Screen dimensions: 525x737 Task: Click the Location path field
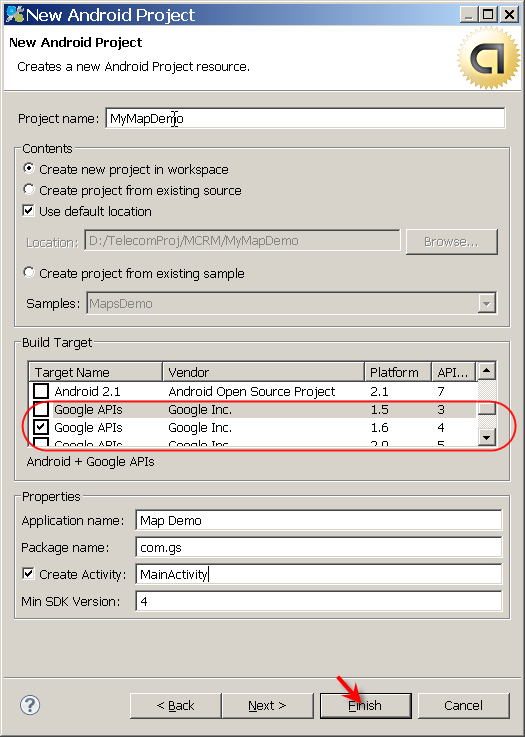coord(242,241)
